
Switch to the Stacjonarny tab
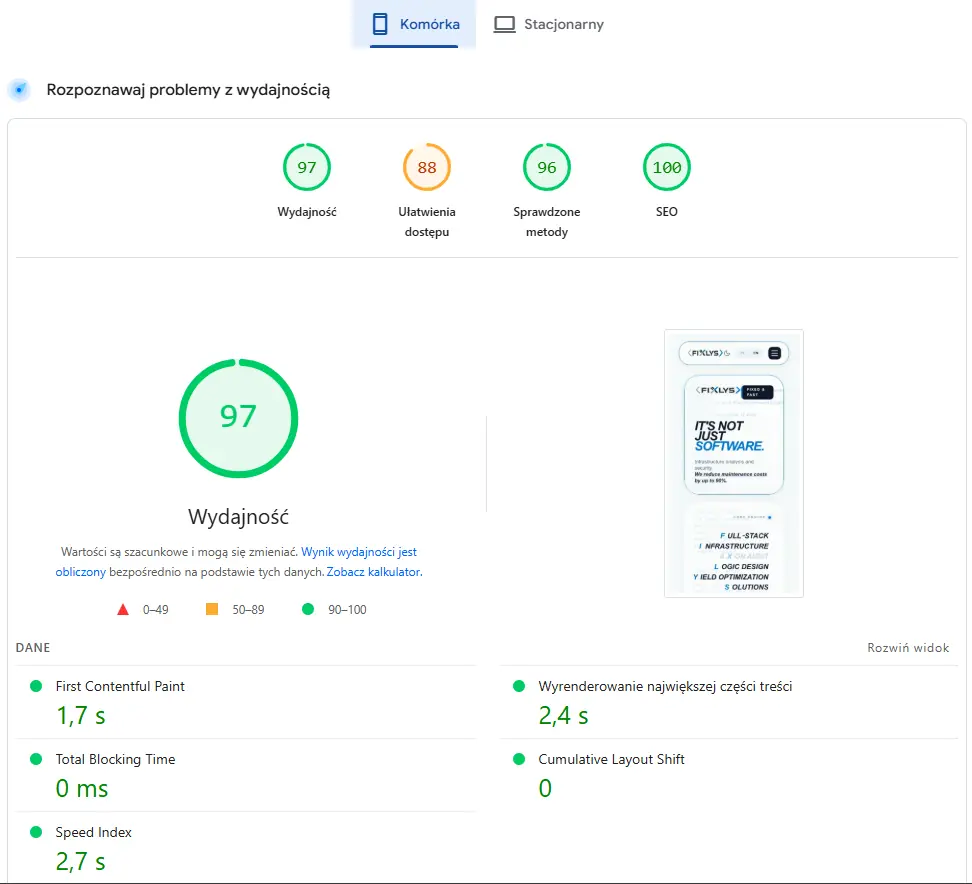pos(549,24)
